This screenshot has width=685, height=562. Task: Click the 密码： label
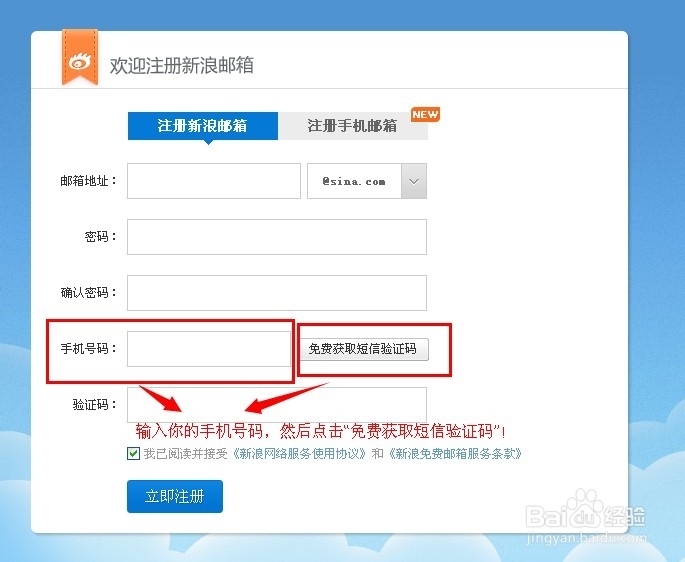pos(101,236)
